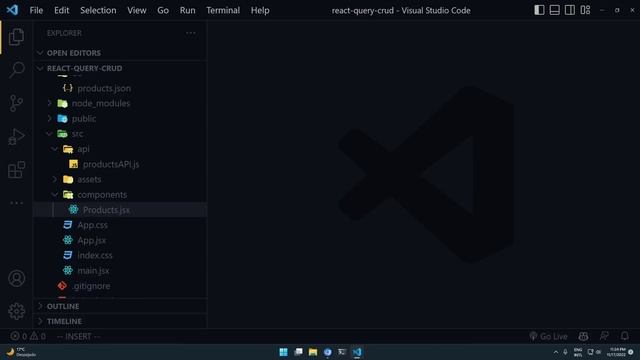Open the Run menu
The height and width of the screenshot is (360, 640).
(x=187, y=11)
